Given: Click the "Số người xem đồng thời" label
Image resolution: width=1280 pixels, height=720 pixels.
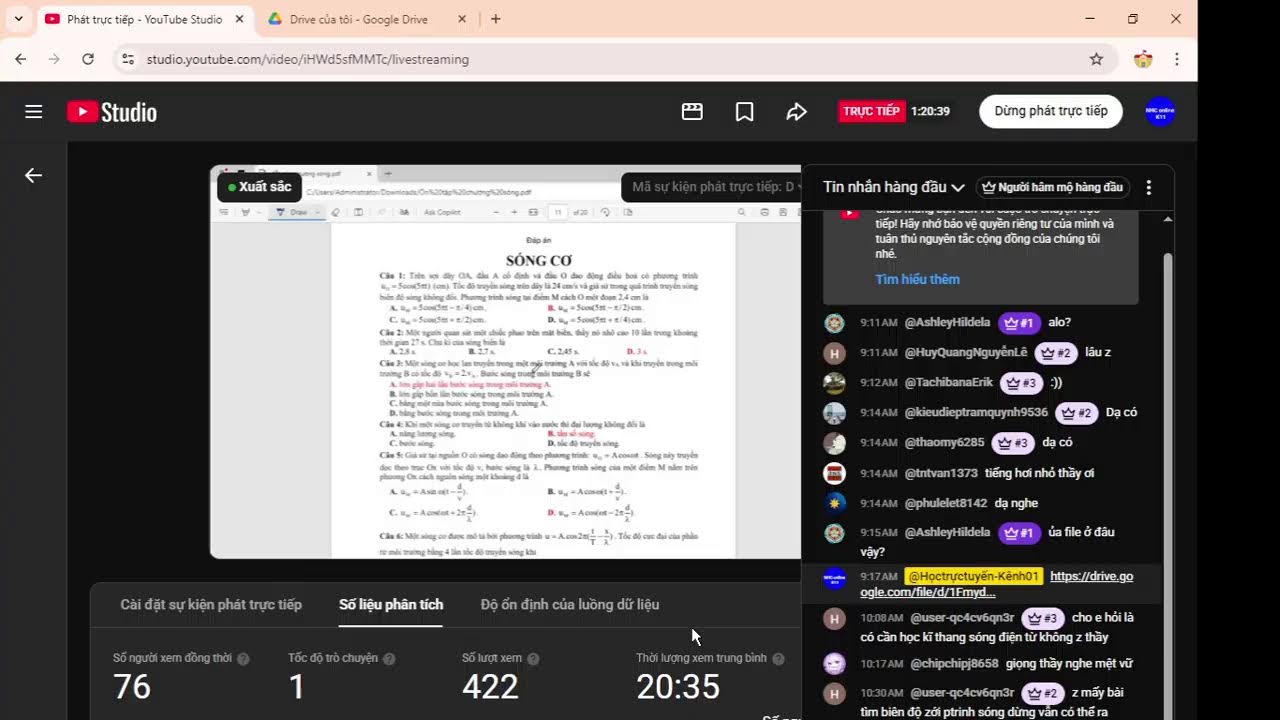Looking at the screenshot, I should 172,658.
